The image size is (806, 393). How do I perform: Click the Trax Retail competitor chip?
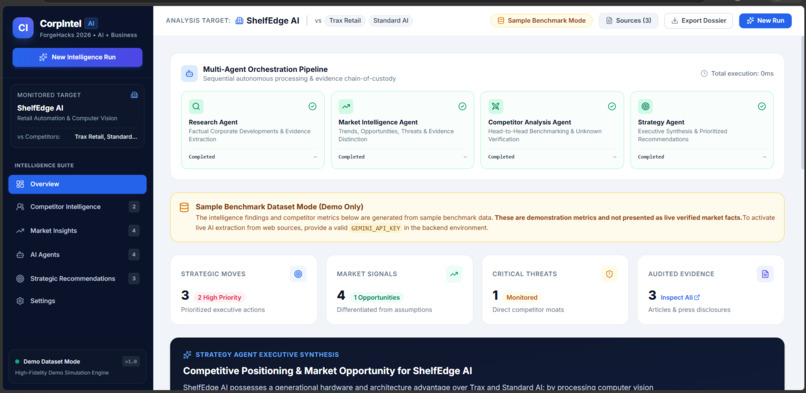[x=344, y=21]
